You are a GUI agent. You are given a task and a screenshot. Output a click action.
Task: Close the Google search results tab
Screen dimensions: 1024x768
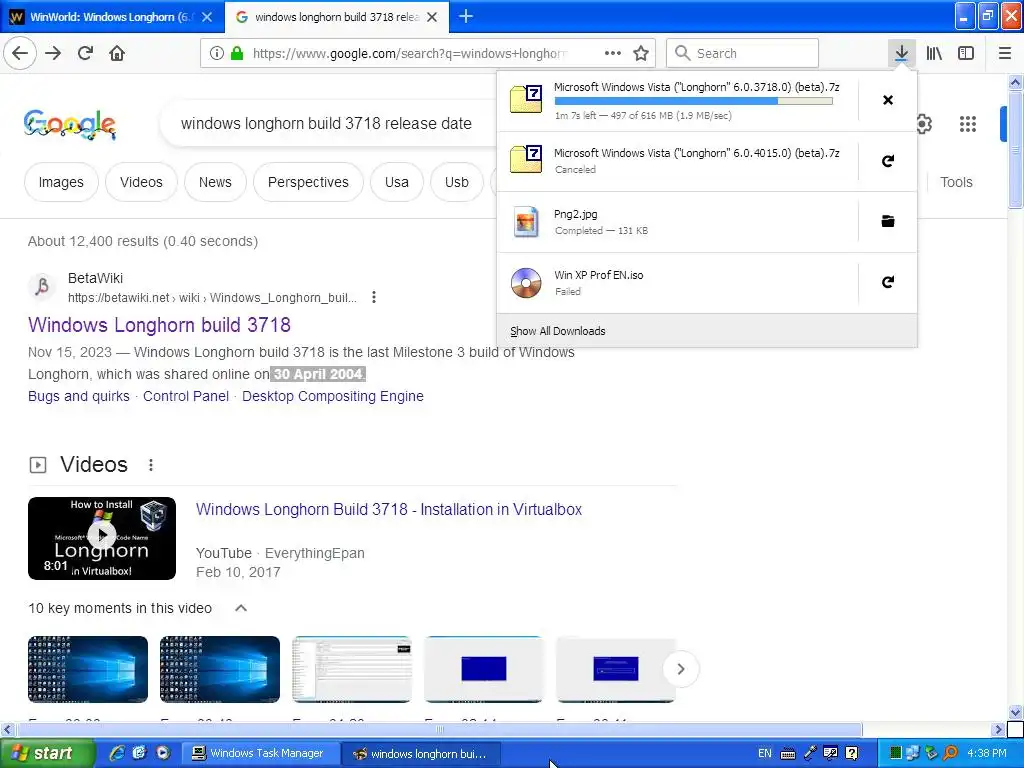432,17
